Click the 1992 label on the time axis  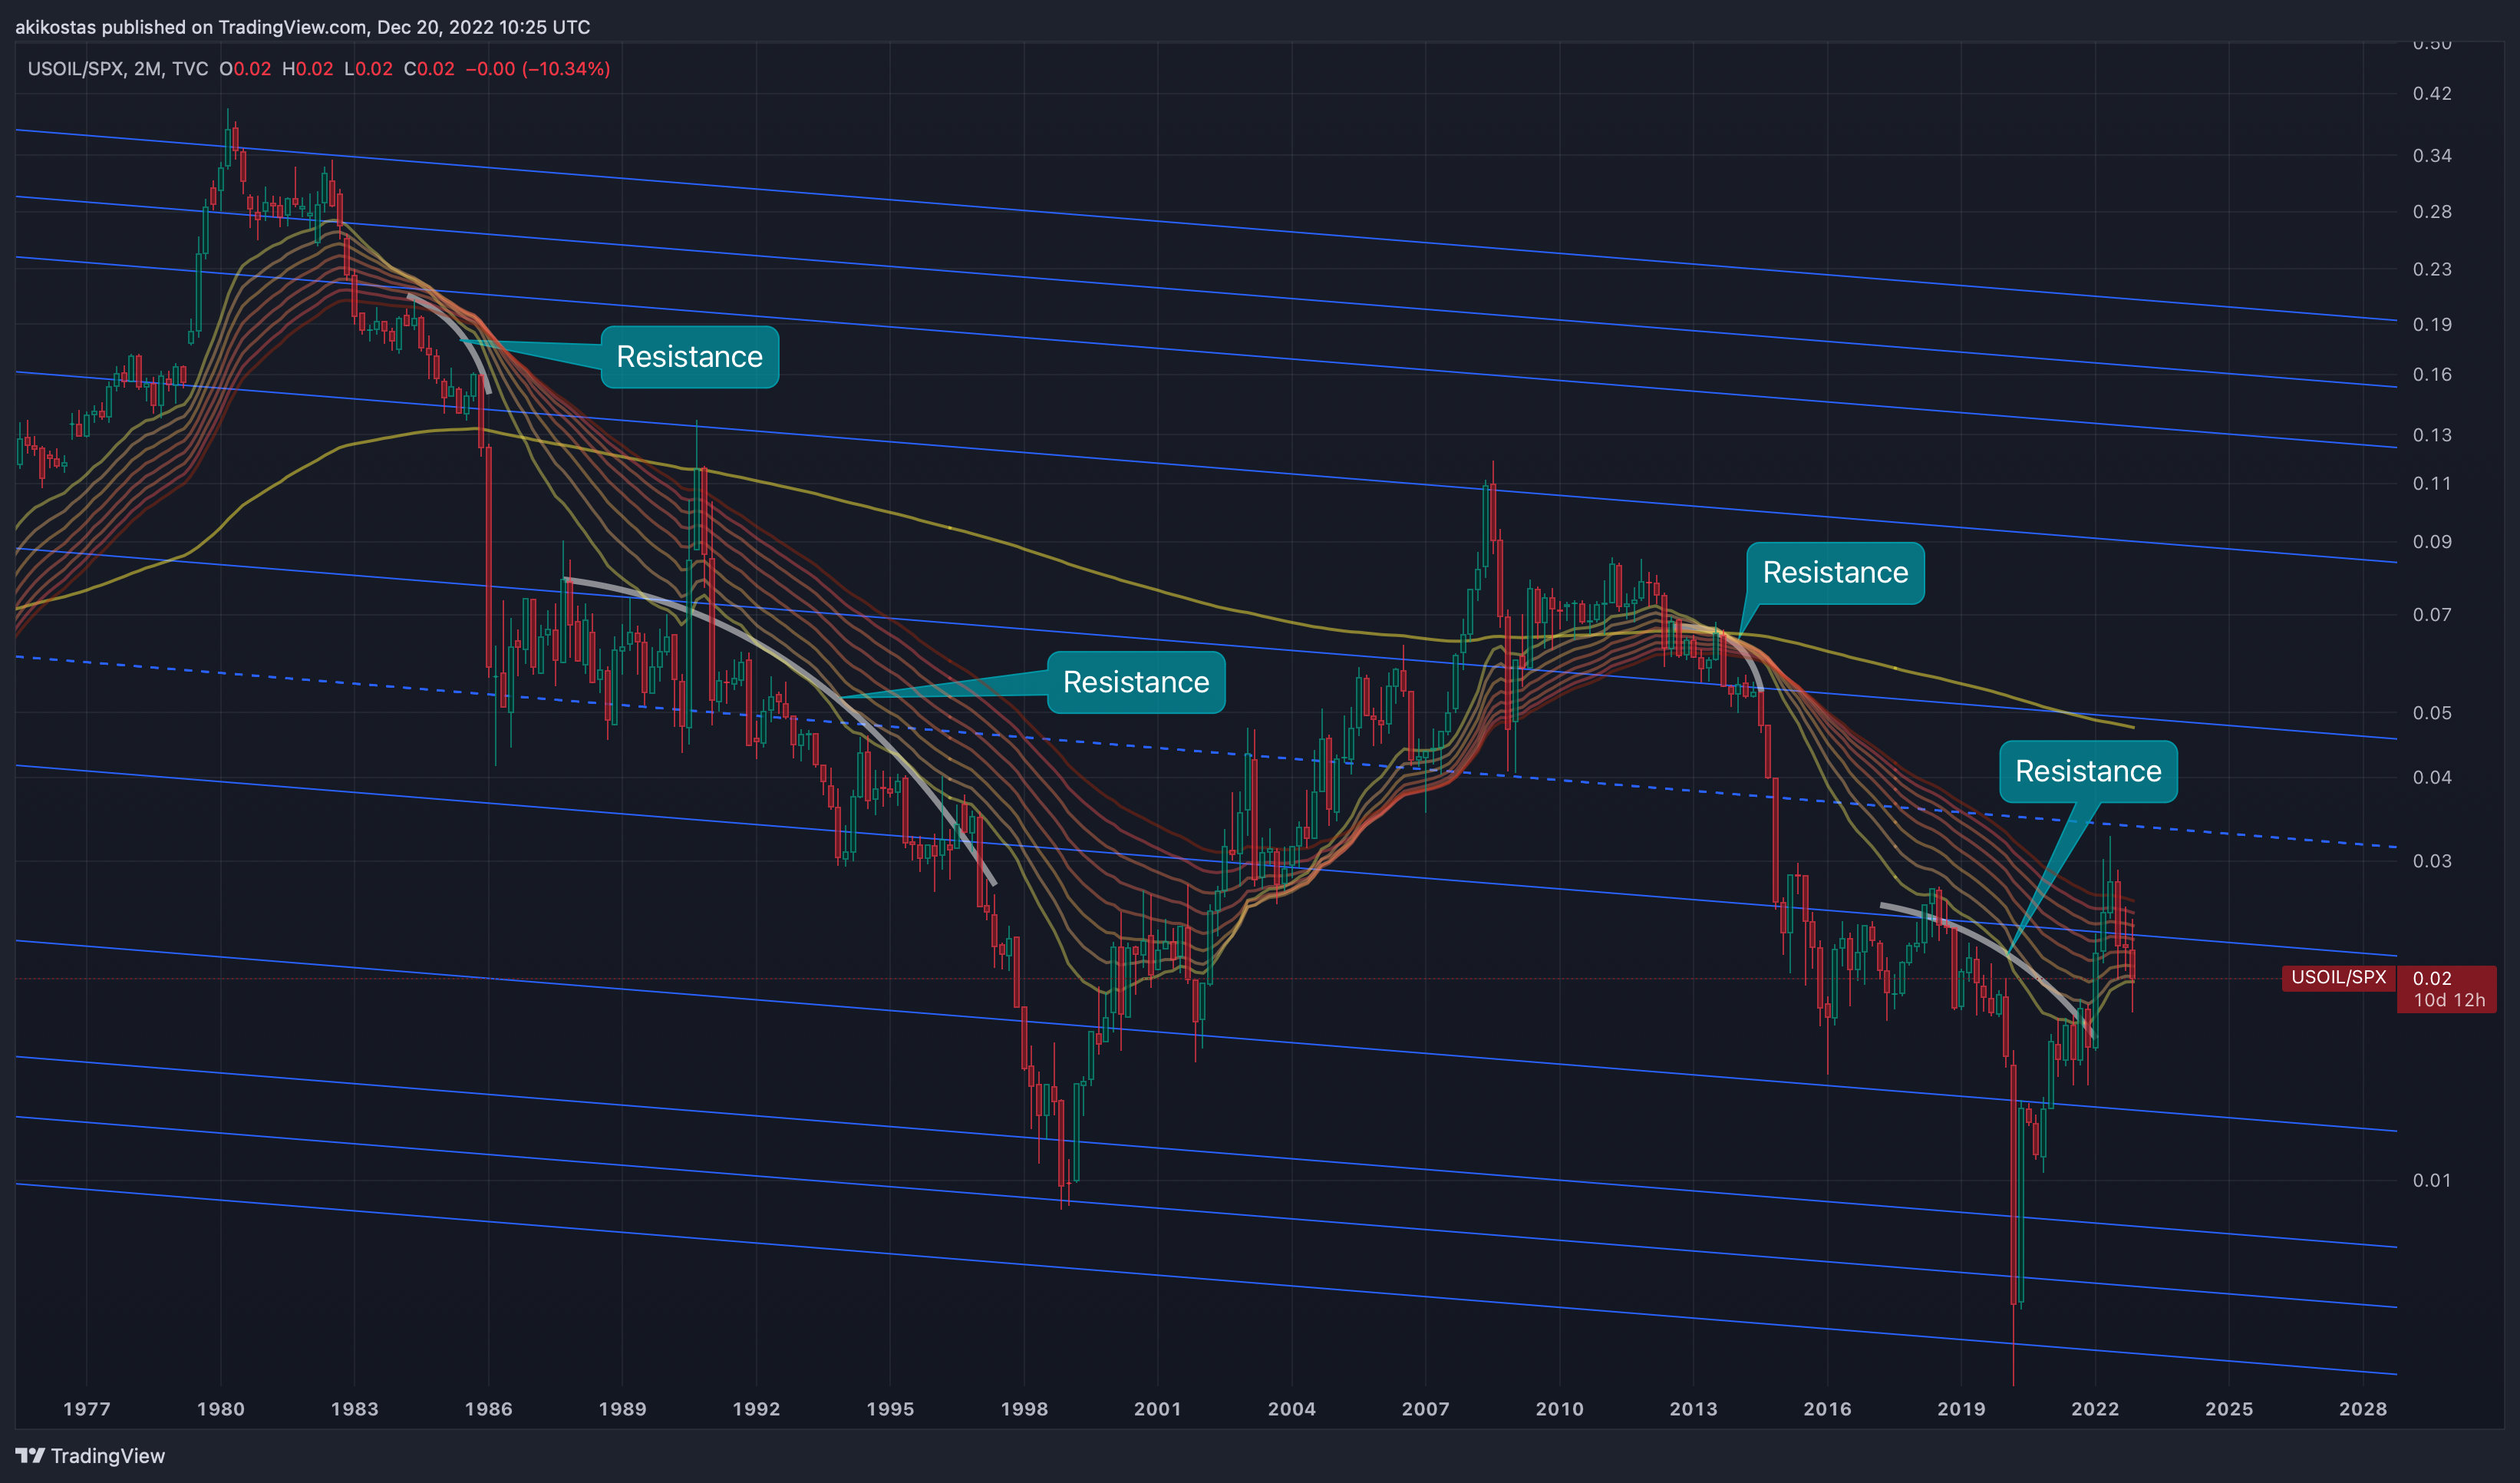pyautogui.click(x=757, y=1409)
